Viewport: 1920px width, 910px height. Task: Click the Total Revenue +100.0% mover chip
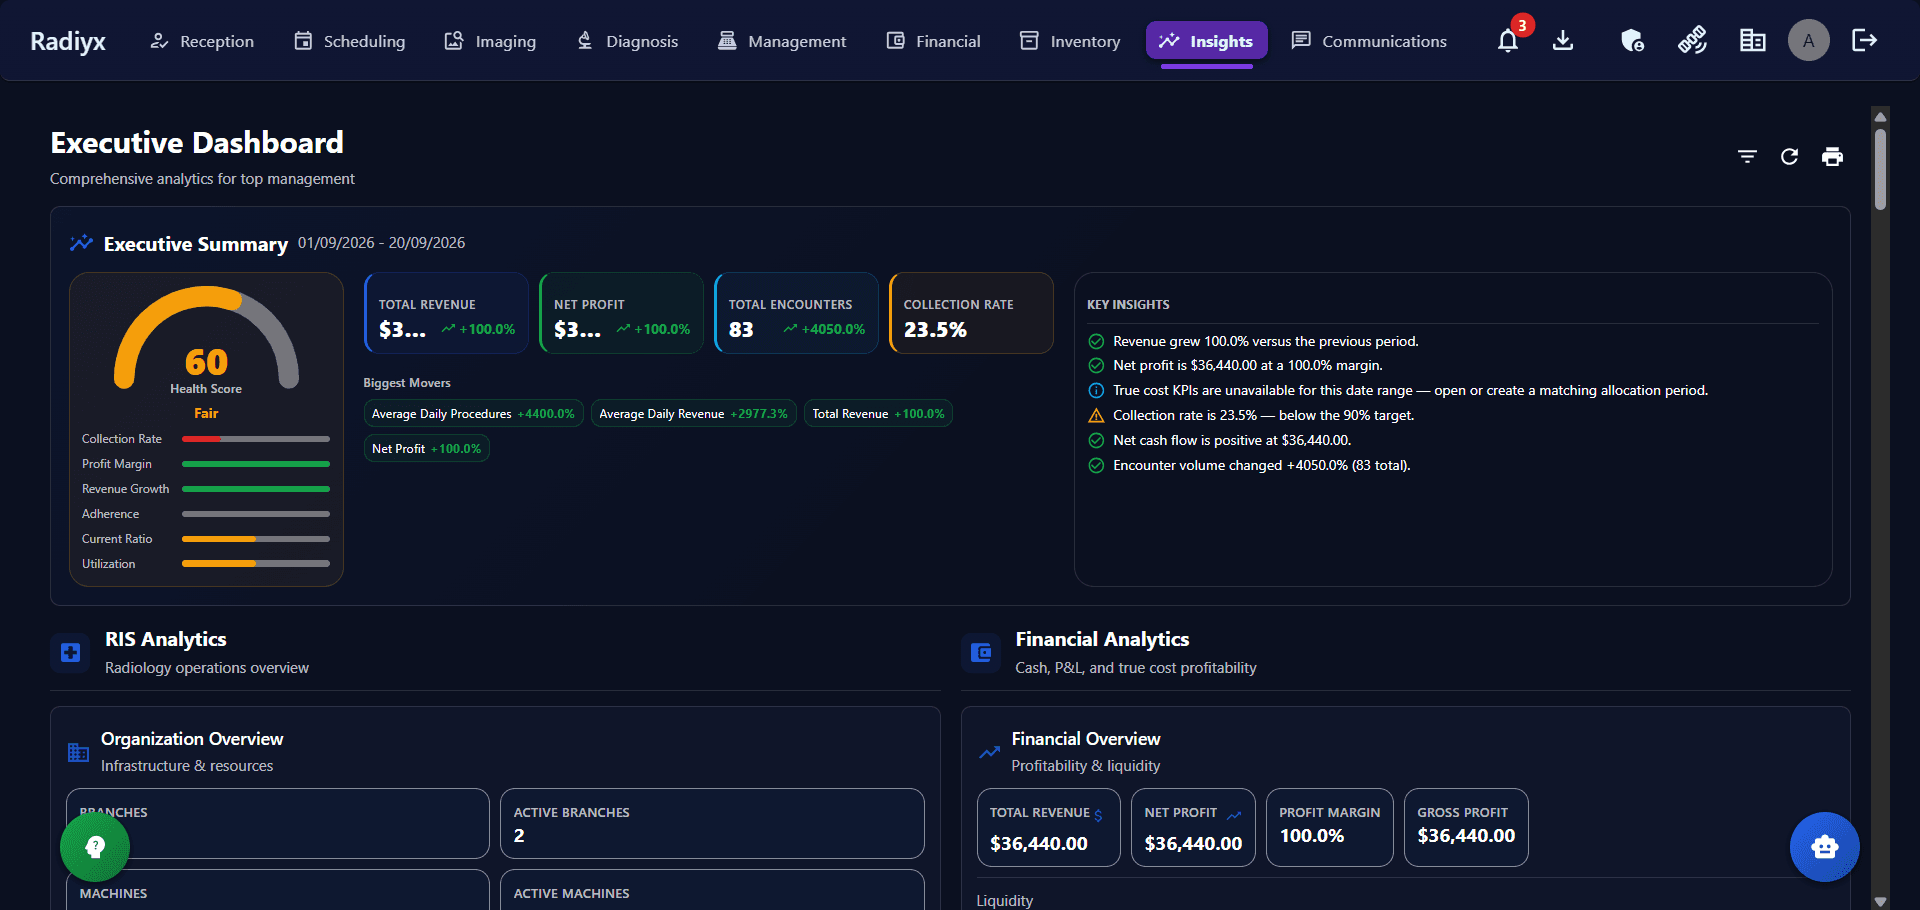click(x=878, y=414)
